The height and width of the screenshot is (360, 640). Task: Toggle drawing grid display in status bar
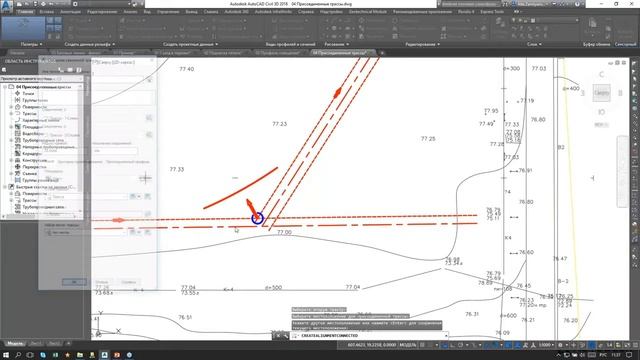click(423, 345)
